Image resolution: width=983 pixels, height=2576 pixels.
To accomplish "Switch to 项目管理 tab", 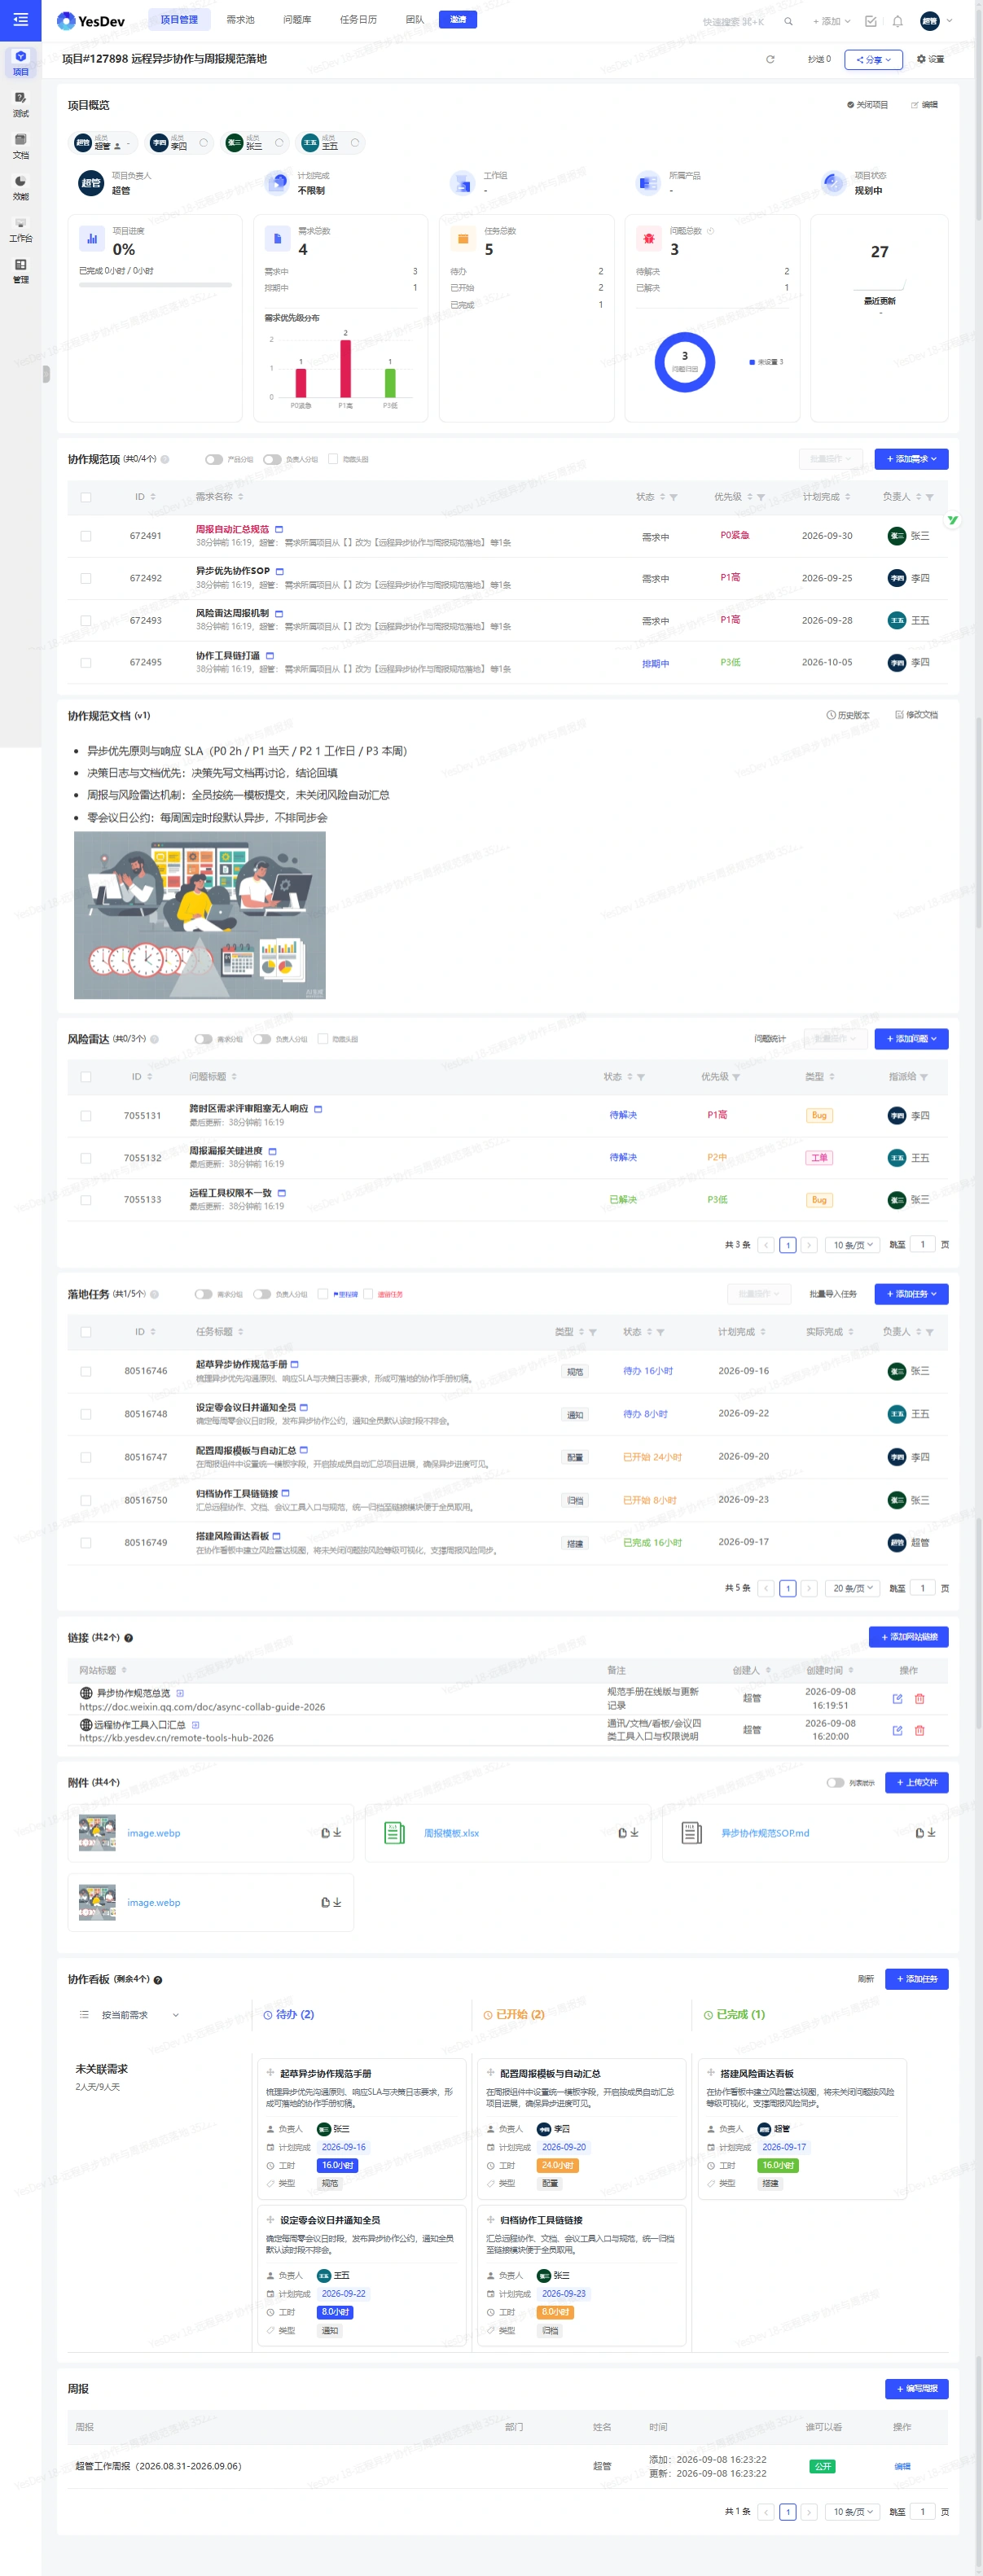I will (179, 19).
